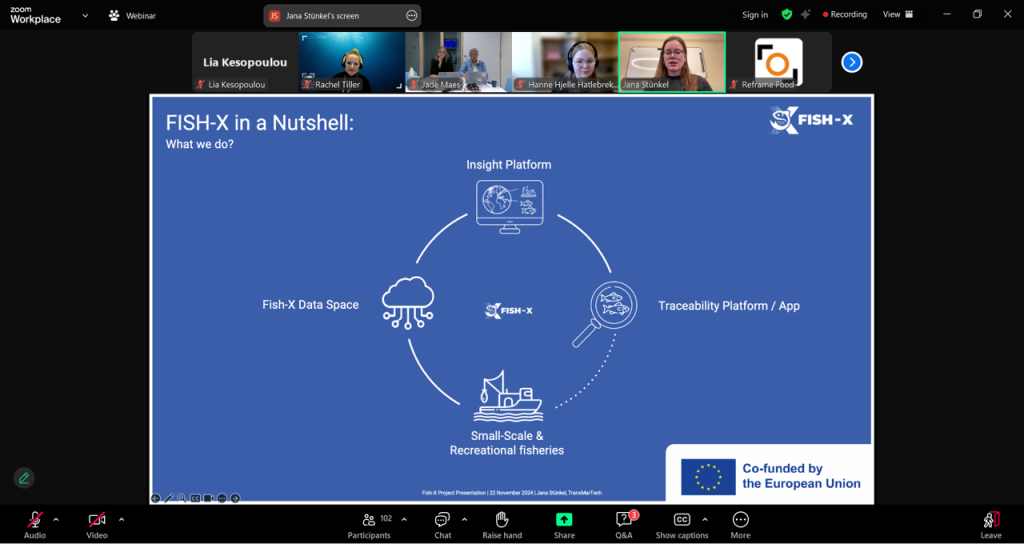1024x544 pixels.
Task: Click the 'Fish-X Data Space' label
Action: click(310, 304)
